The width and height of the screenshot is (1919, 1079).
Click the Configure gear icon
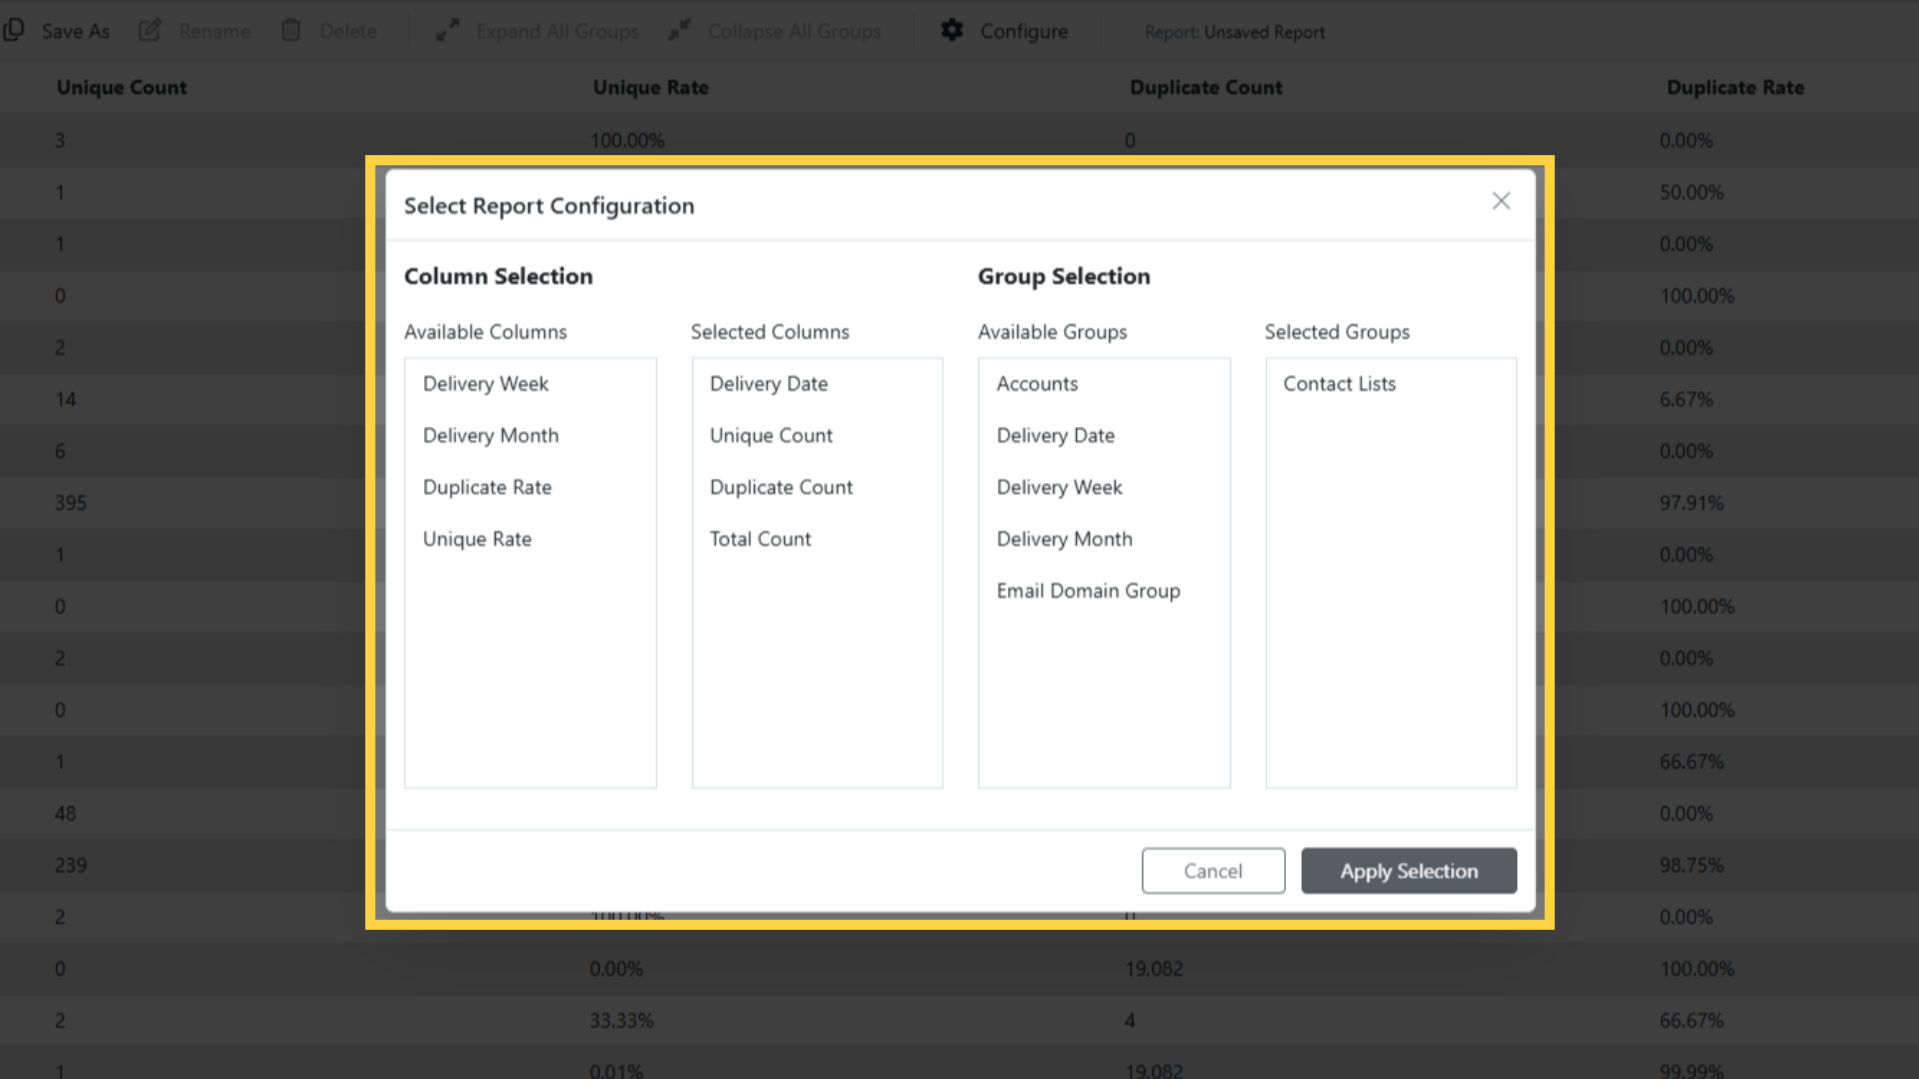[952, 30]
